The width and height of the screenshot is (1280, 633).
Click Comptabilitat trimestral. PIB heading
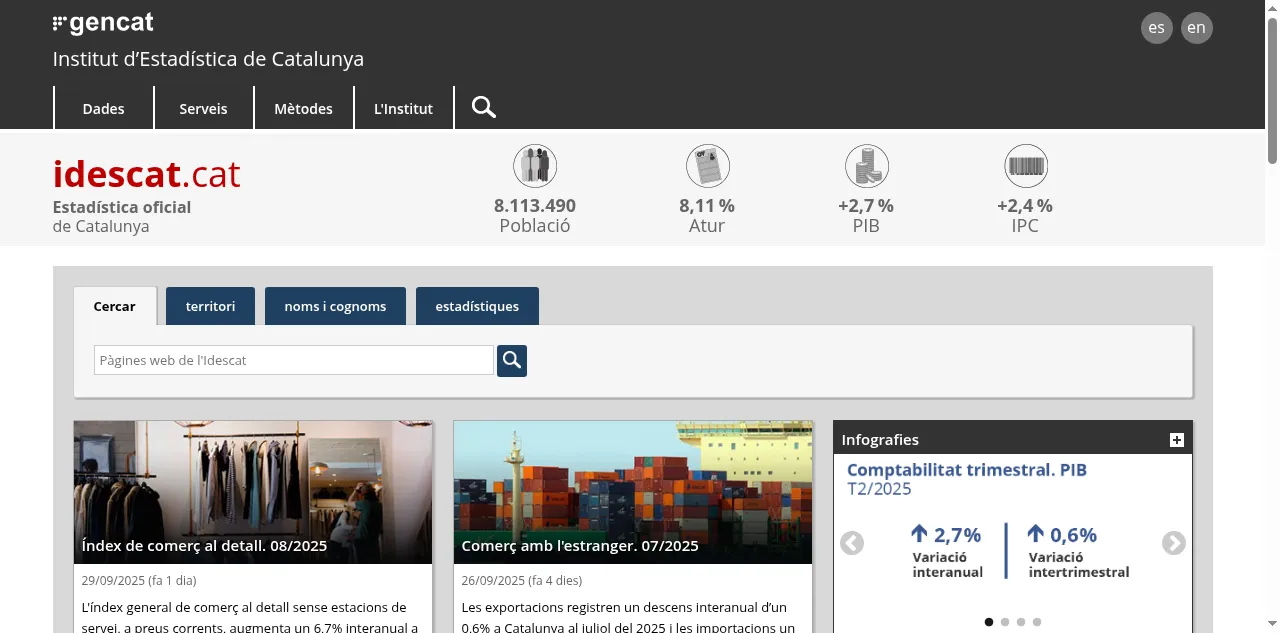967,470
